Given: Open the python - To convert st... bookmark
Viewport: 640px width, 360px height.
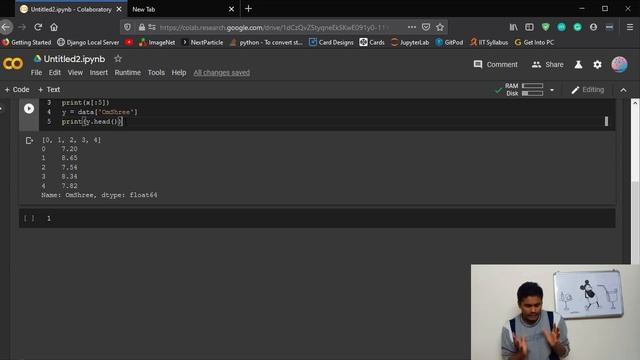Looking at the screenshot, I should pyautogui.click(x=266, y=42).
